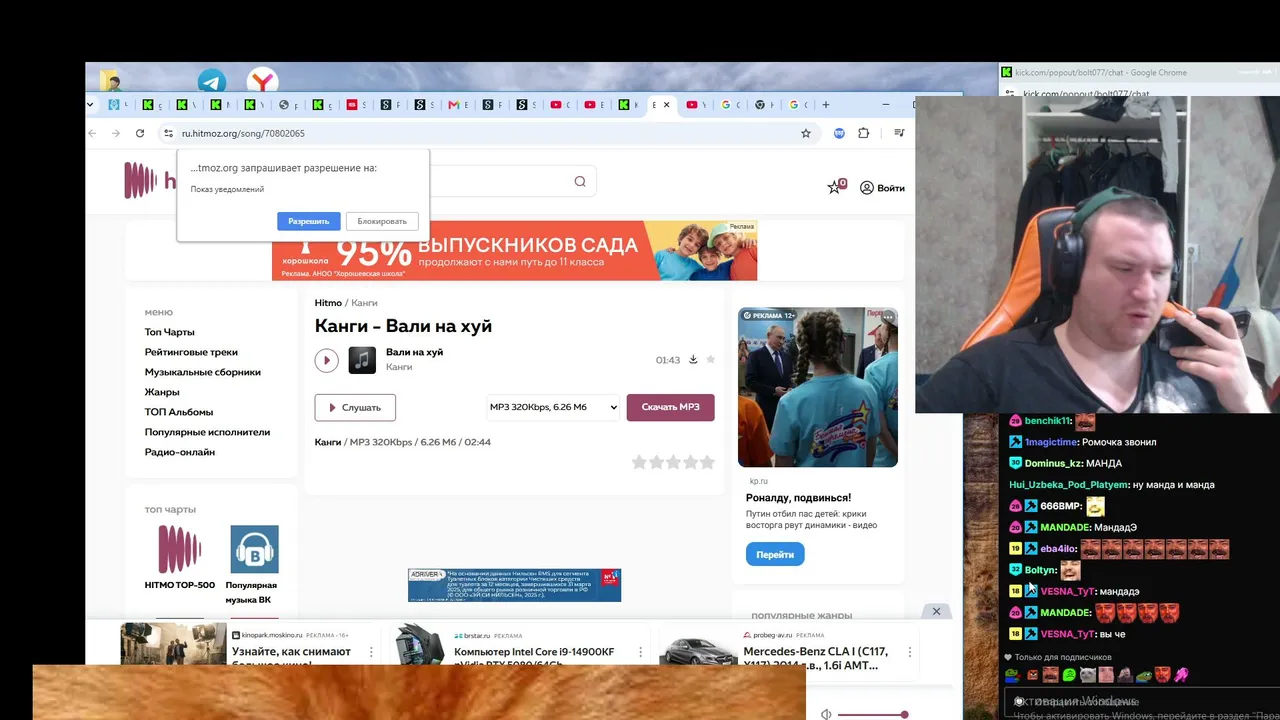
Task: Open the Компьютер Intel Core i9 ad
Action: (x=535, y=657)
